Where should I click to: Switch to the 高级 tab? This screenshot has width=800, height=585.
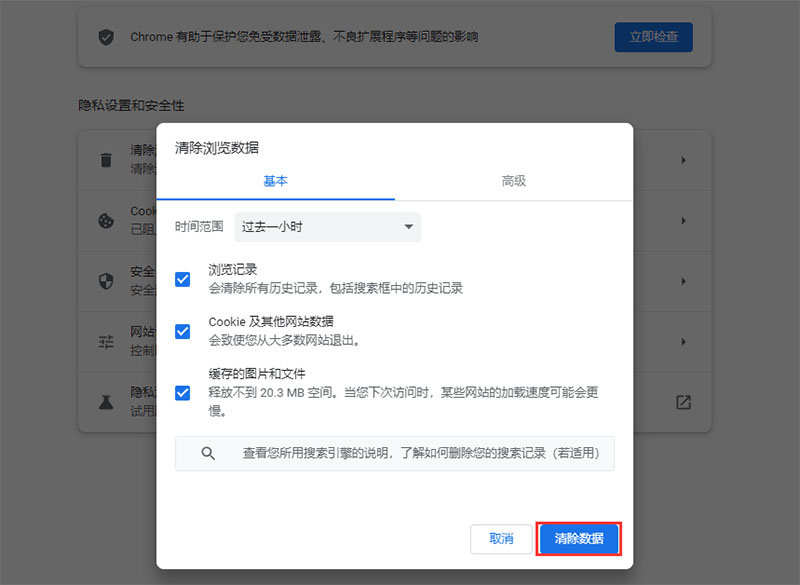[513, 182]
